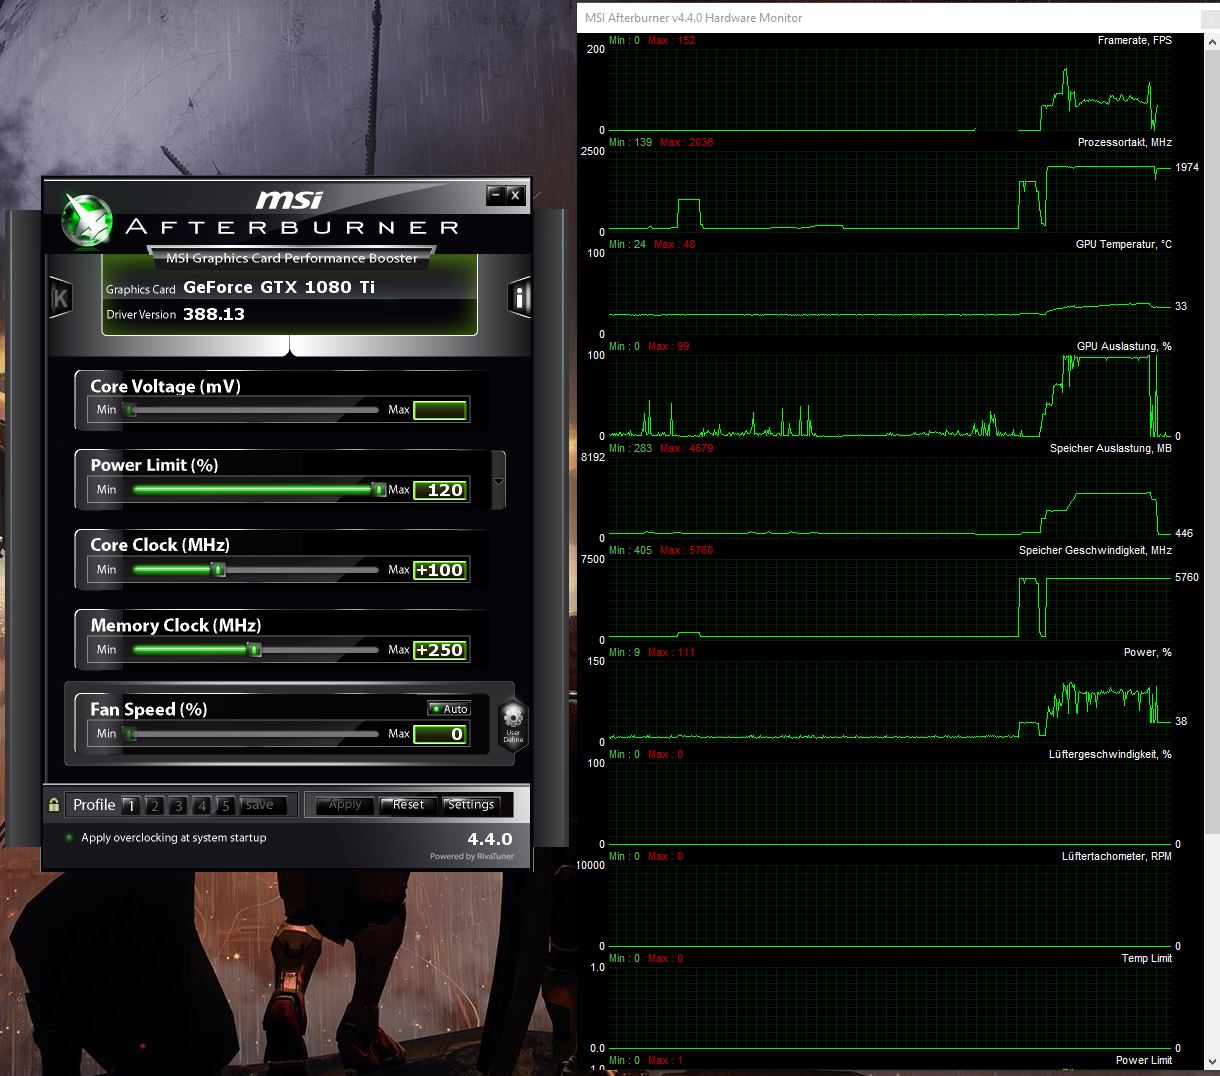Open MSI Kombustor via the K button
The width and height of the screenshot is (1220, 1076).
(60, 297)
